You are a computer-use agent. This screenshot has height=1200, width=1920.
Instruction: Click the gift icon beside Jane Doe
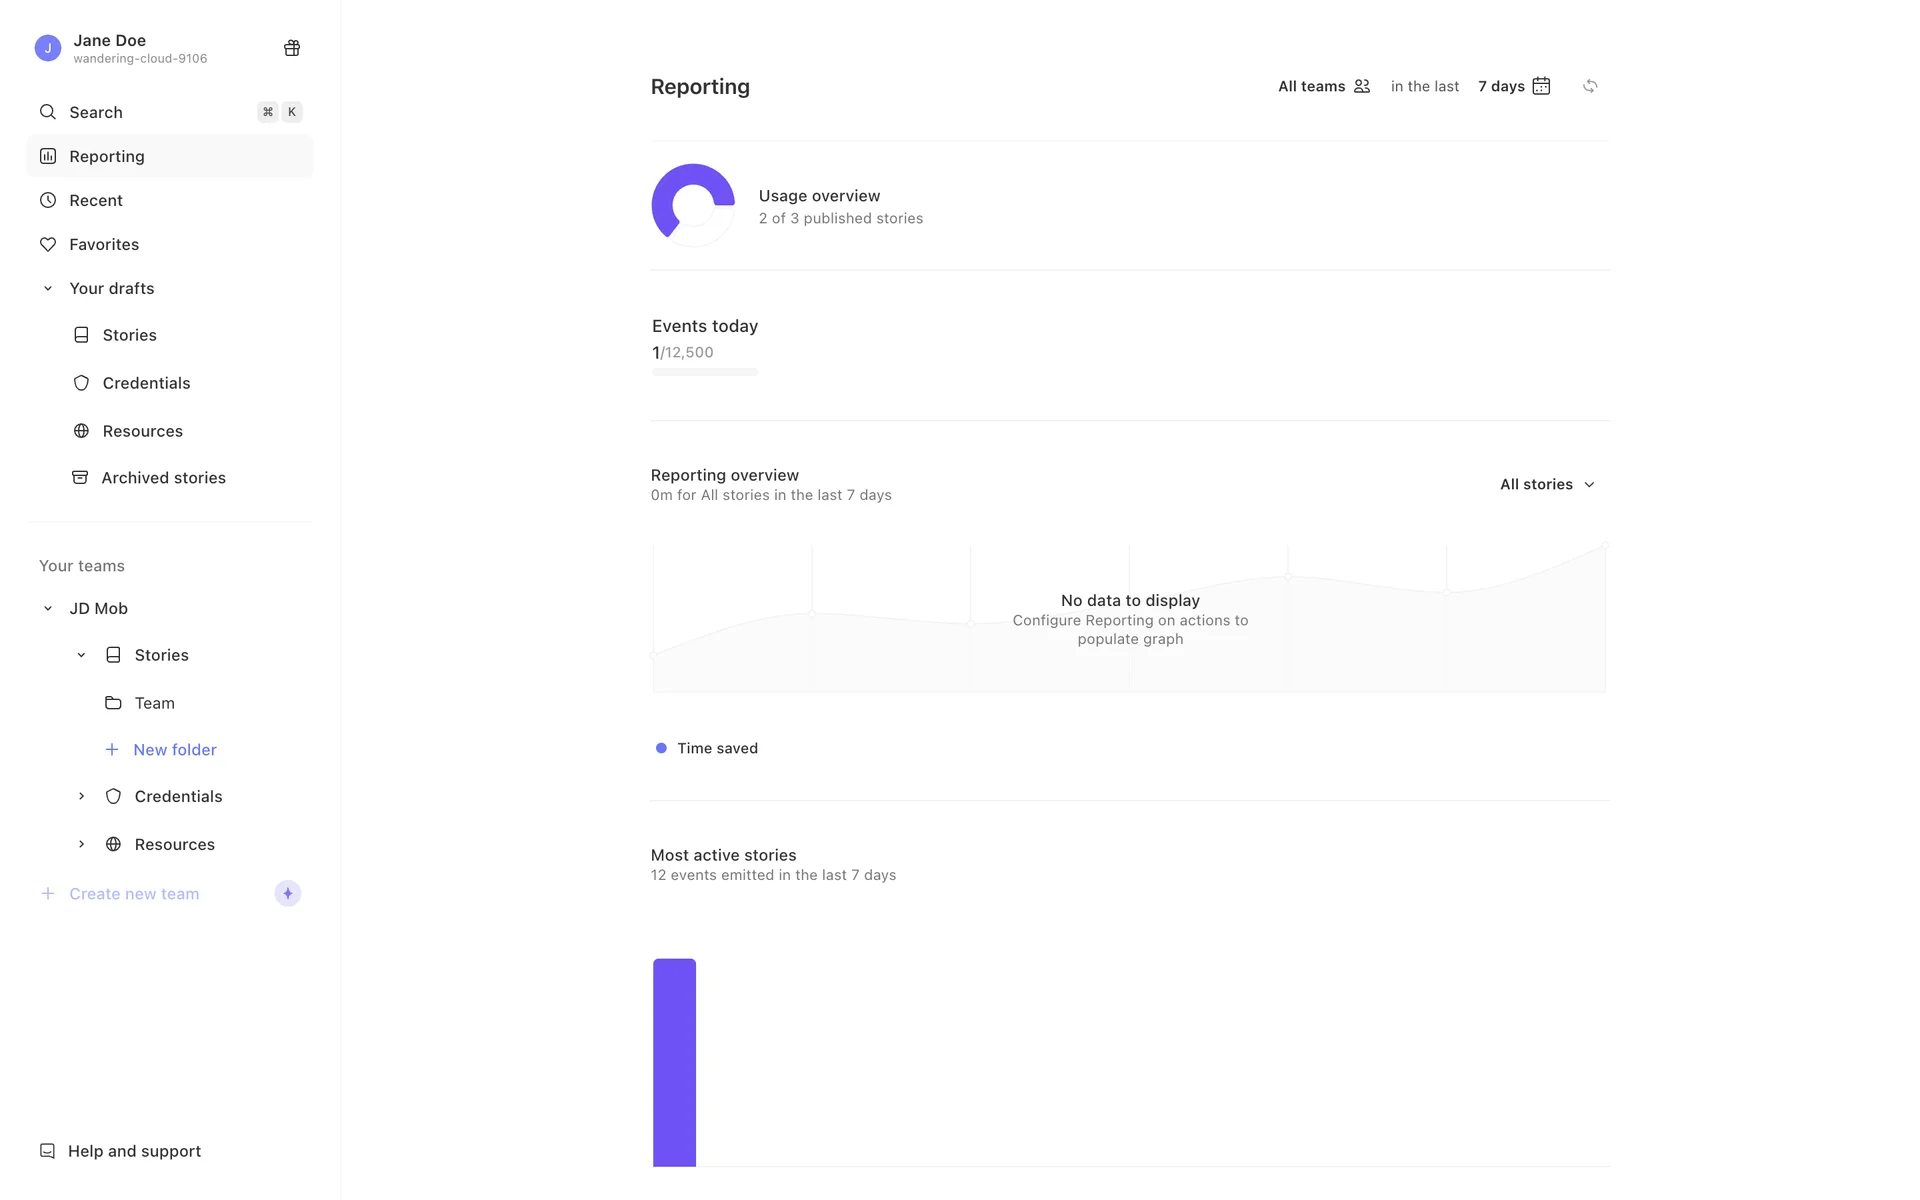click(292, 48)
